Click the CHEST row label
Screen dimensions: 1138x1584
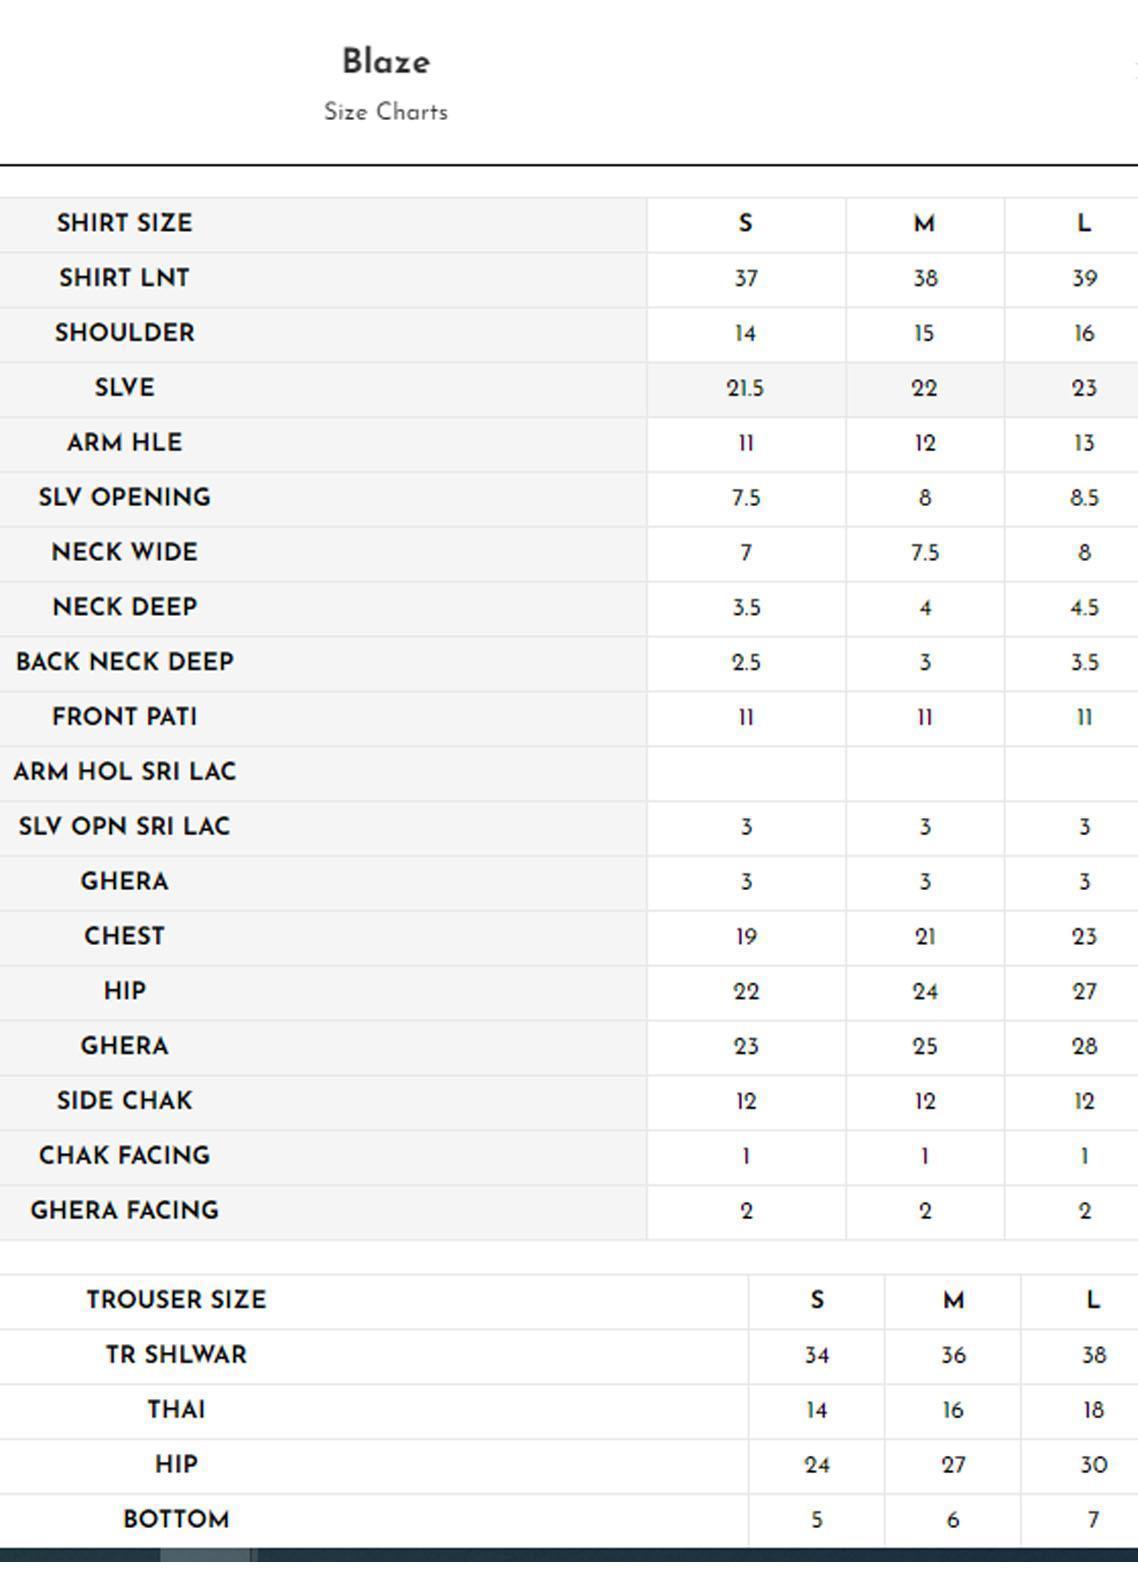click(x=124, y=936)
